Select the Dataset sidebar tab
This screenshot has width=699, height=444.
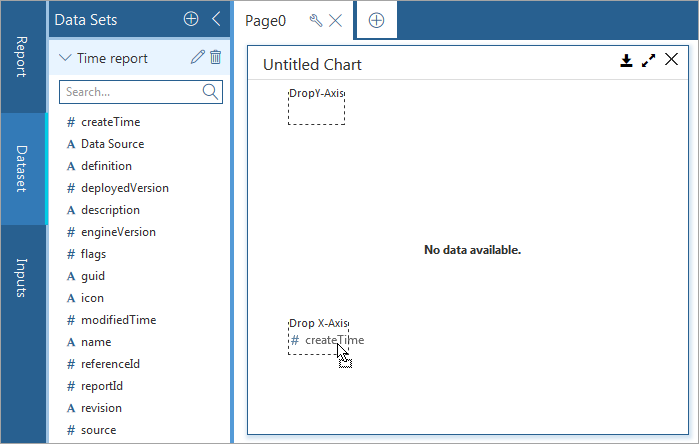(22, 169)
